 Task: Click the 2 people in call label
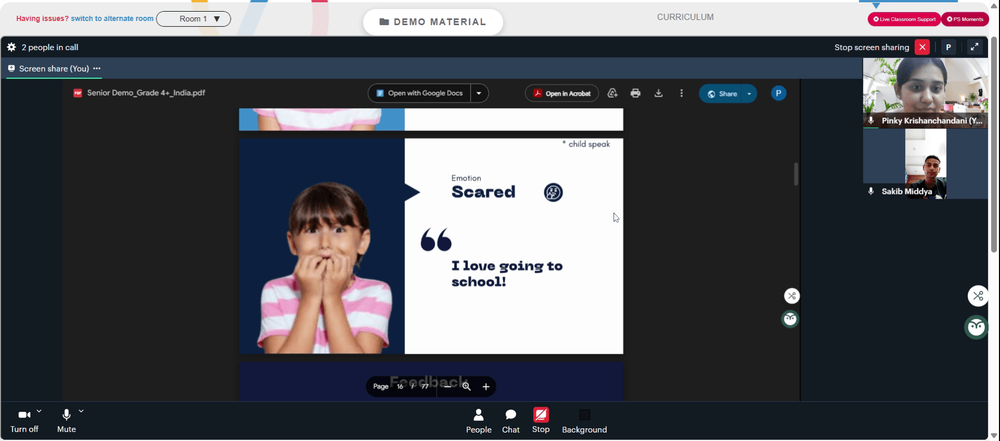pos(50,47)
